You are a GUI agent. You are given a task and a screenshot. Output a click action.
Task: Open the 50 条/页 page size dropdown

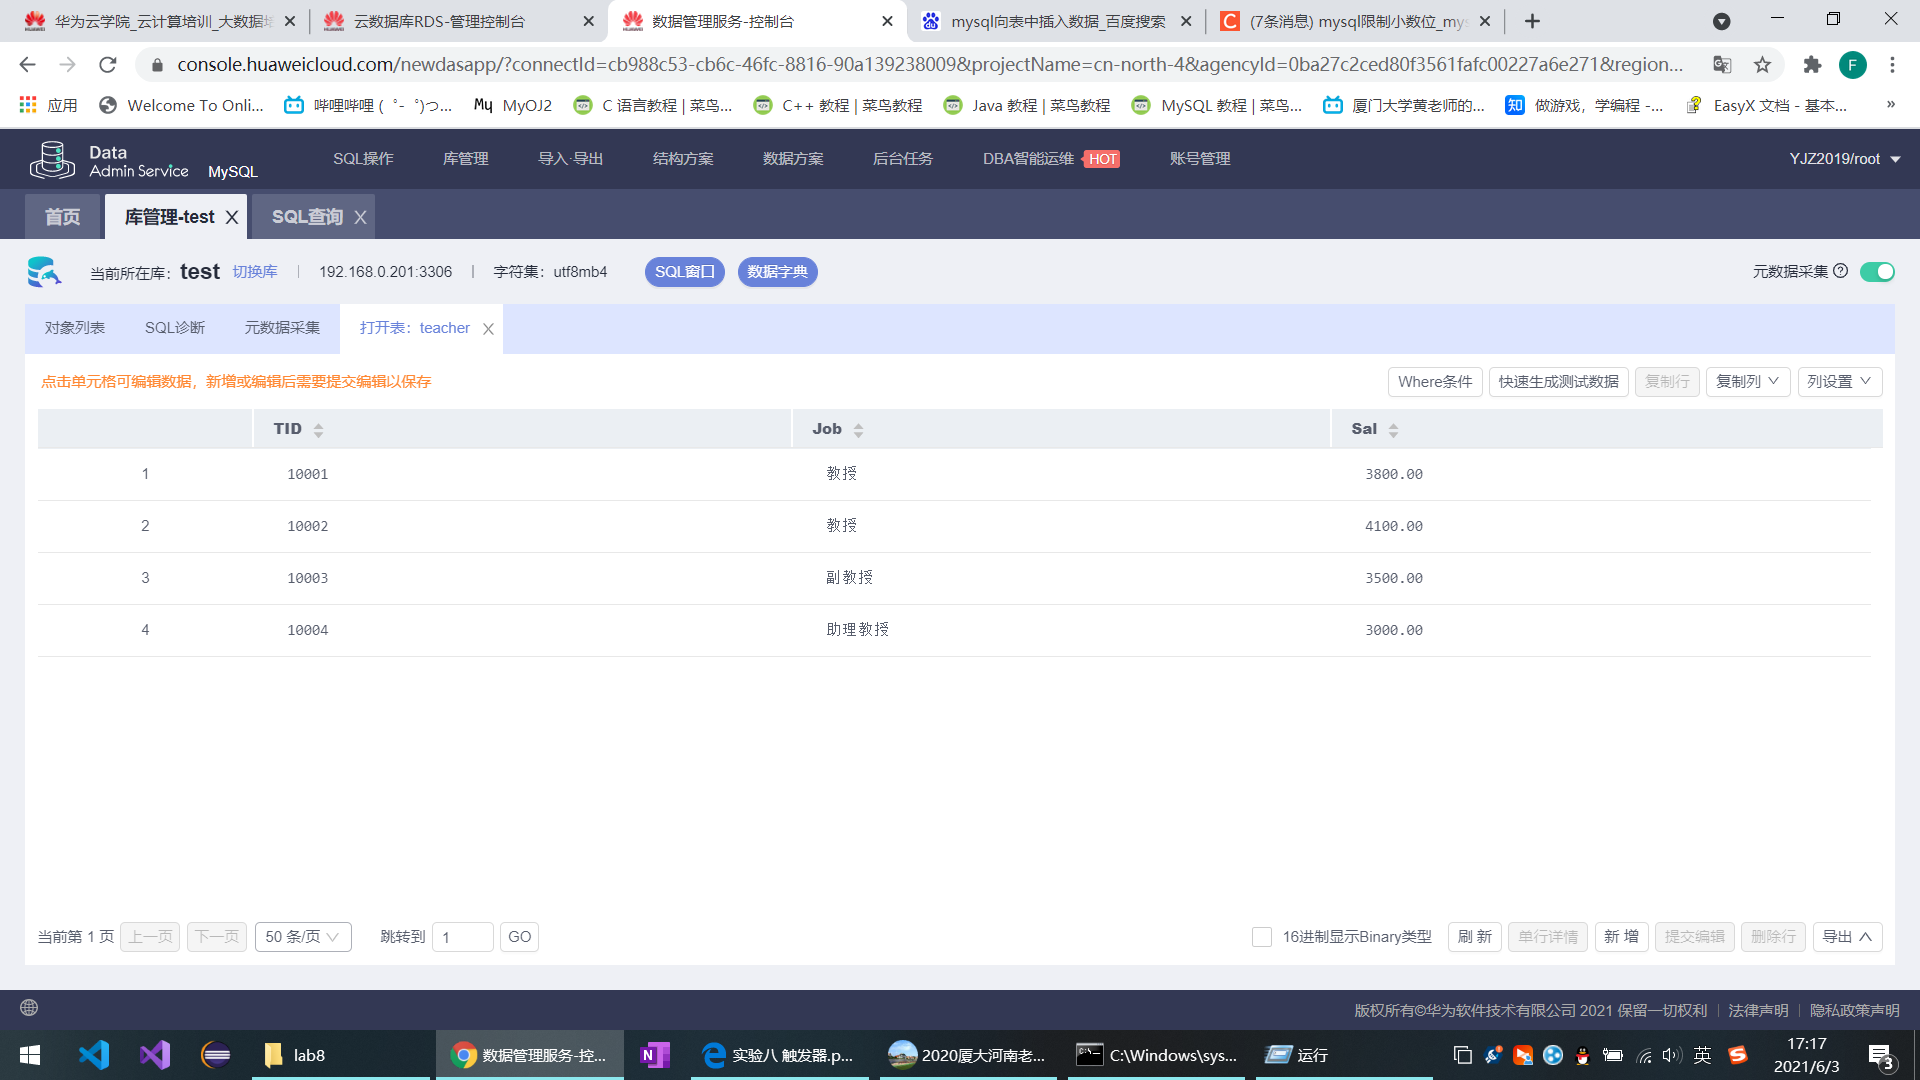coord(303,937)
